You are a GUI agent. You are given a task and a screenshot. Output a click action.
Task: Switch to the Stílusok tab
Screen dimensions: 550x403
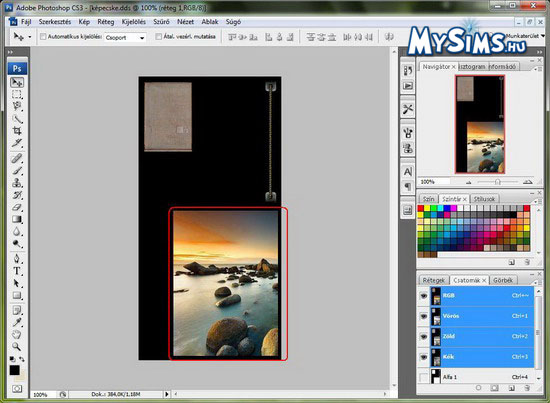pos(484,199)
